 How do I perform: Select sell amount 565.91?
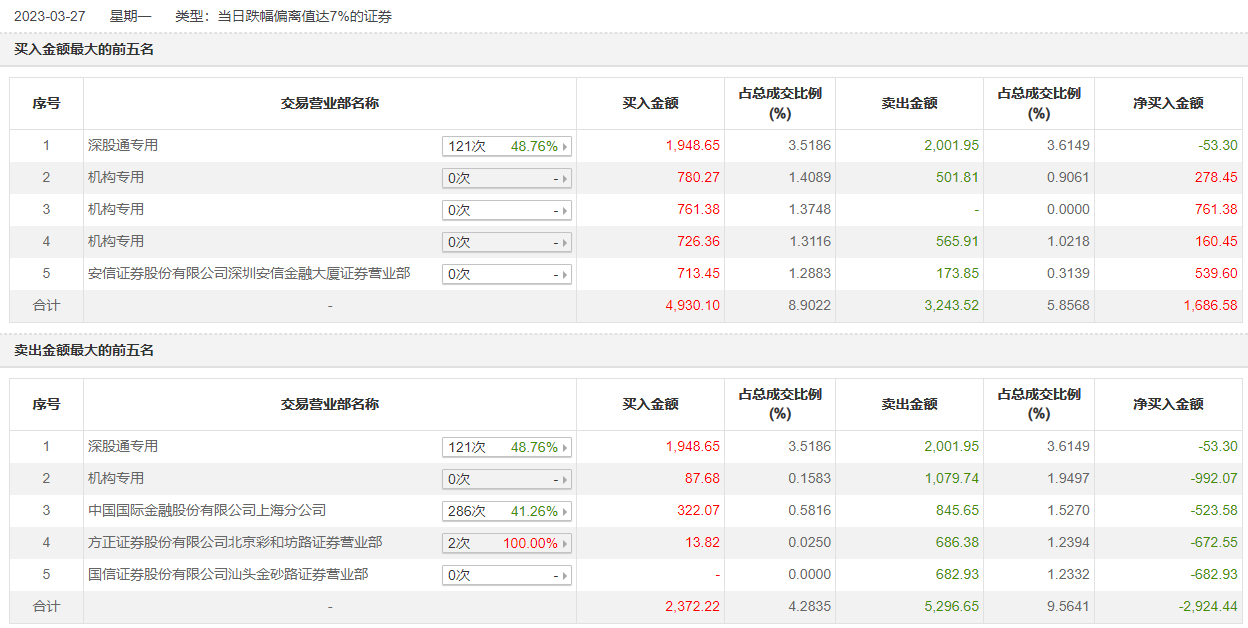pos(958,241)
